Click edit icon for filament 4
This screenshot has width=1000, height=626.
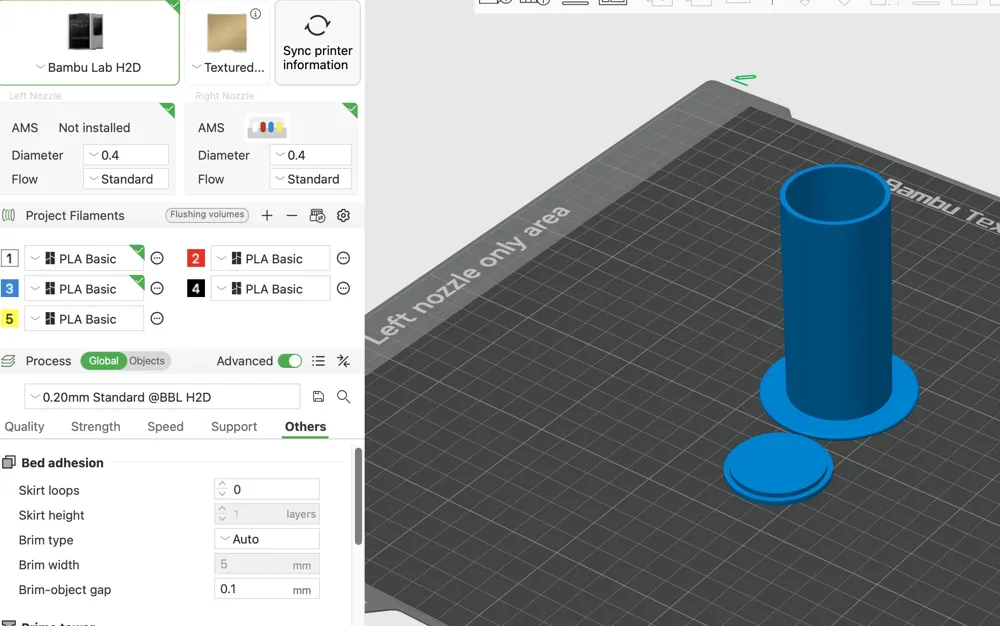click(343, 288)
